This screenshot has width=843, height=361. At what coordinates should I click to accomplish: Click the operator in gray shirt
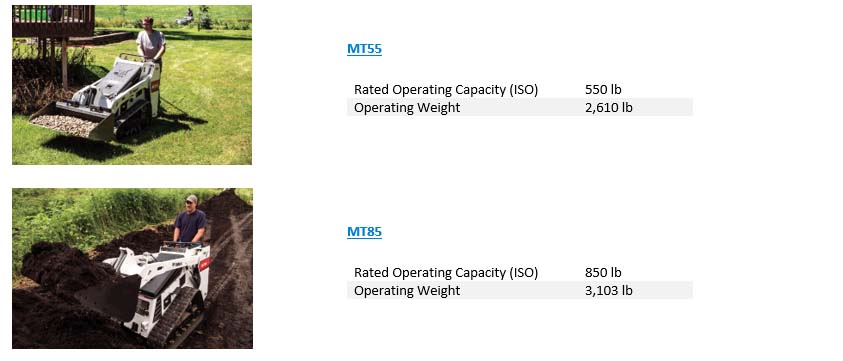(150, 45)
